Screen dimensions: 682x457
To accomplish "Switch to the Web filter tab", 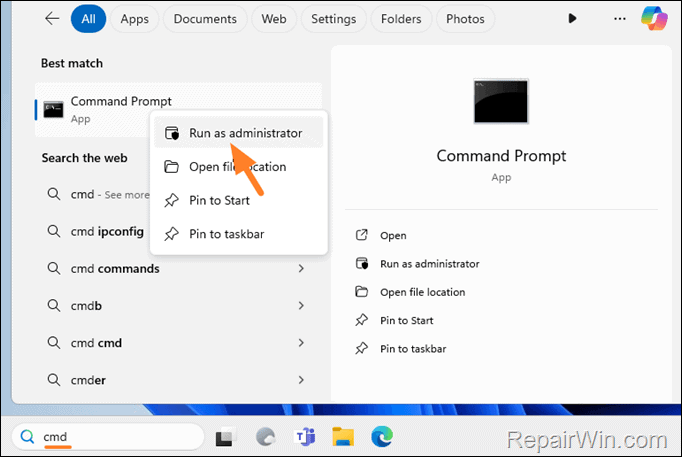I will pos(274,19).
